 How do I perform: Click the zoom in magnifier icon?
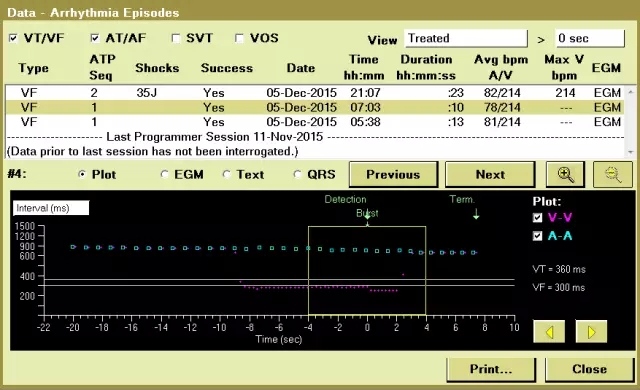coord(565,175)
